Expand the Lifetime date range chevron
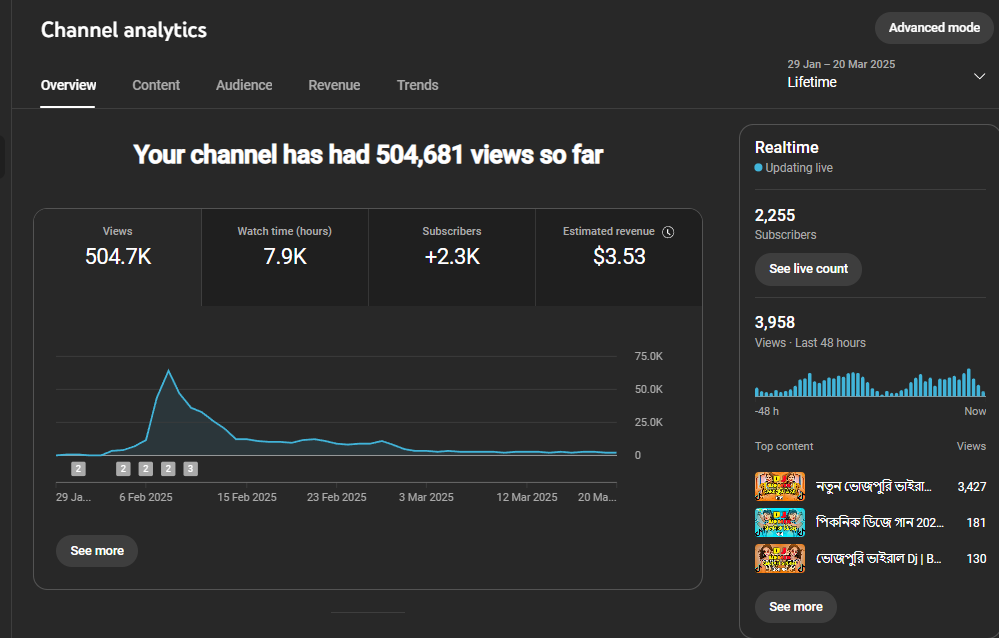The width and height of the screenshot is (999, 638). 979,77
